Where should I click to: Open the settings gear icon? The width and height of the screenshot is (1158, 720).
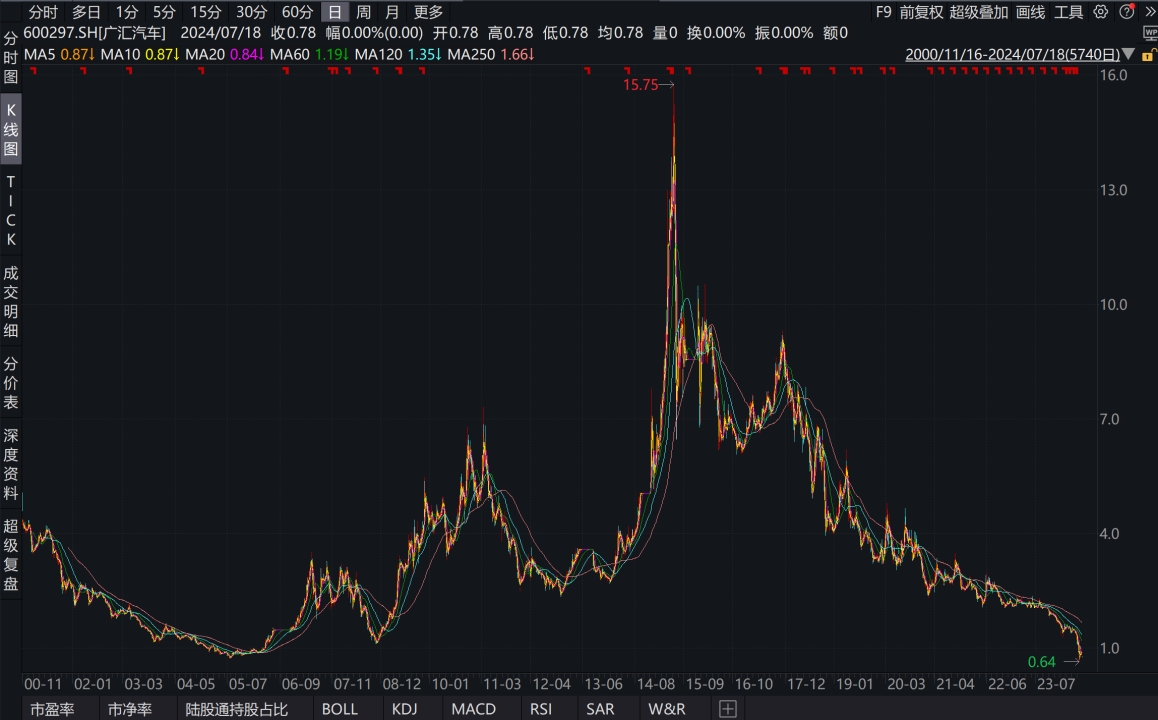coord(1101,12)
